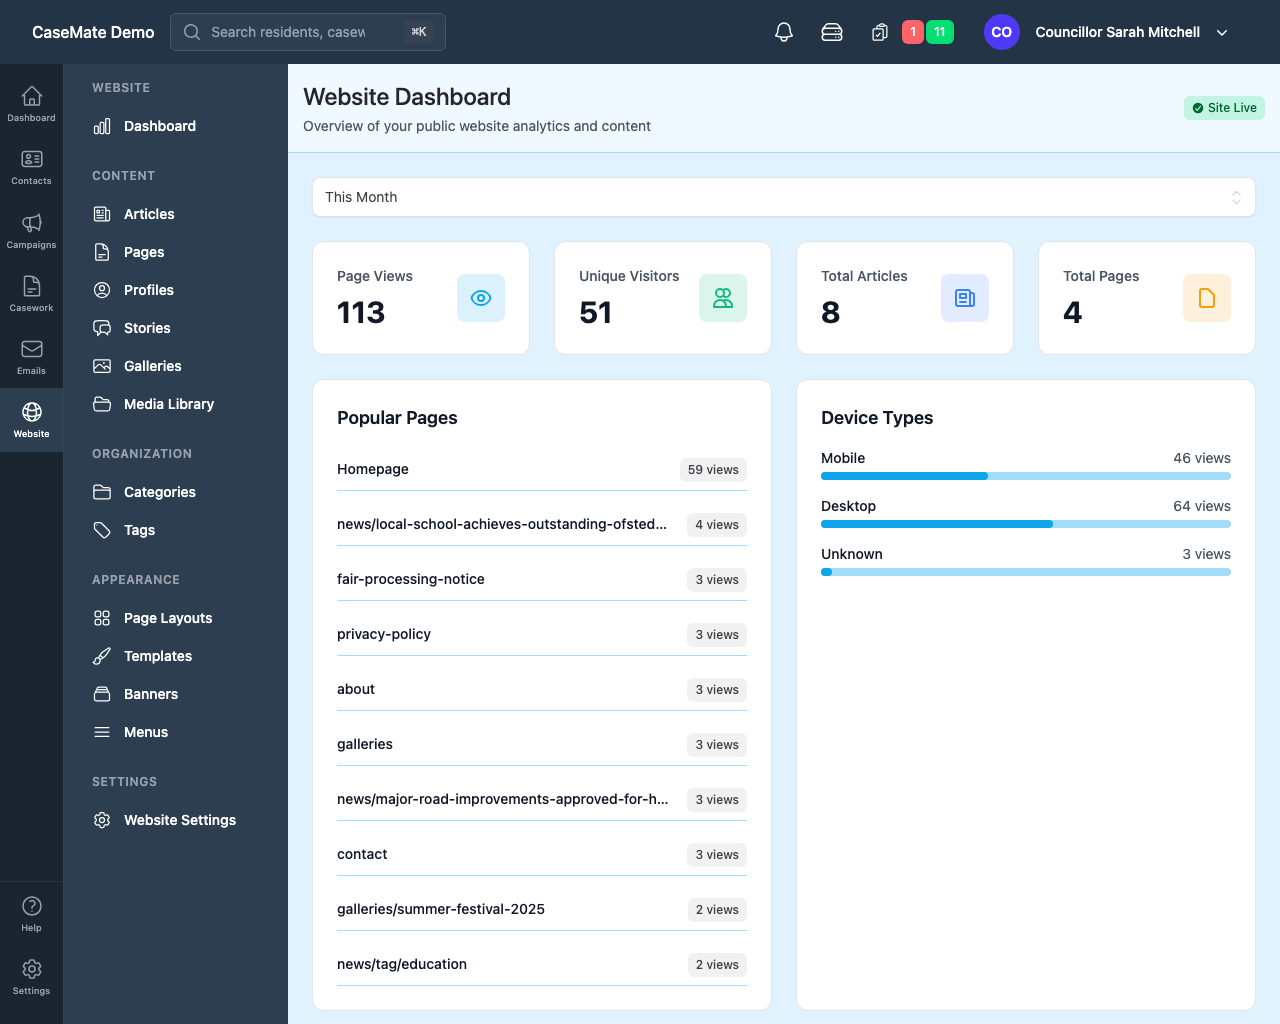Viewport: 1280px width, 1024px height.
Task: Open the Articles section under Content
Action: point(148,214)
